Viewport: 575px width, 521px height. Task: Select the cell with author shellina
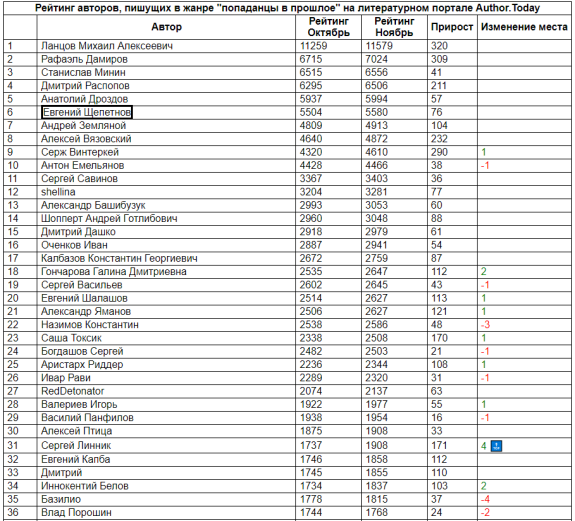[166, 192]
